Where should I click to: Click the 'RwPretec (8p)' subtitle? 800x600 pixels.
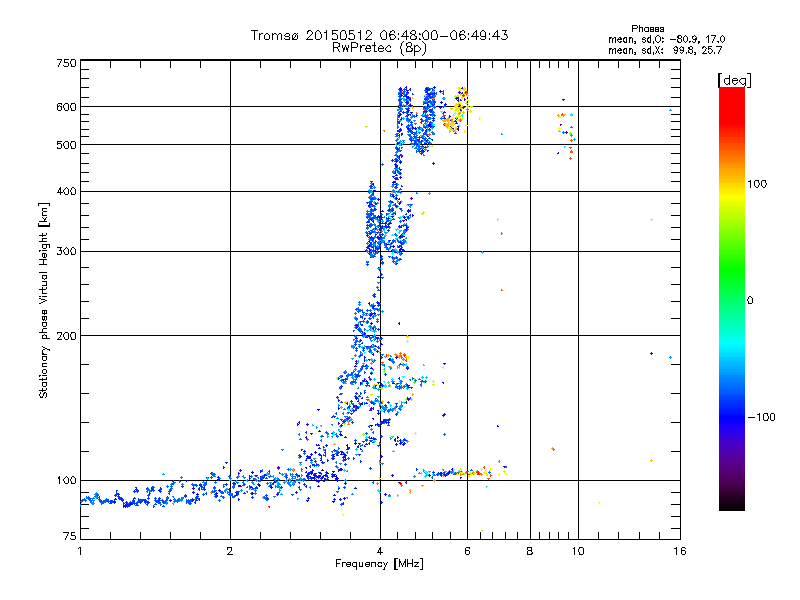pos(379,48)
